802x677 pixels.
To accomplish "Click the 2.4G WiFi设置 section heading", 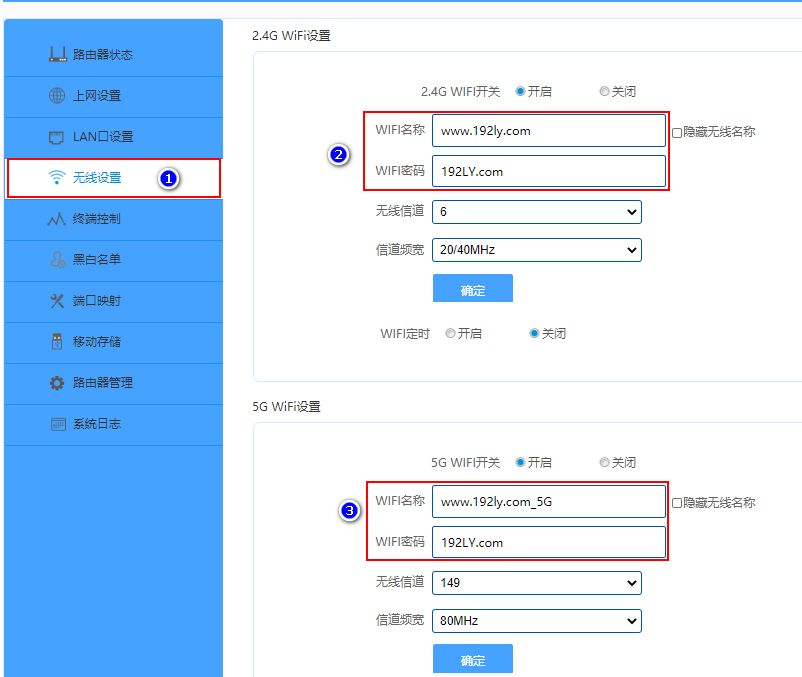I will click(291, 36).
